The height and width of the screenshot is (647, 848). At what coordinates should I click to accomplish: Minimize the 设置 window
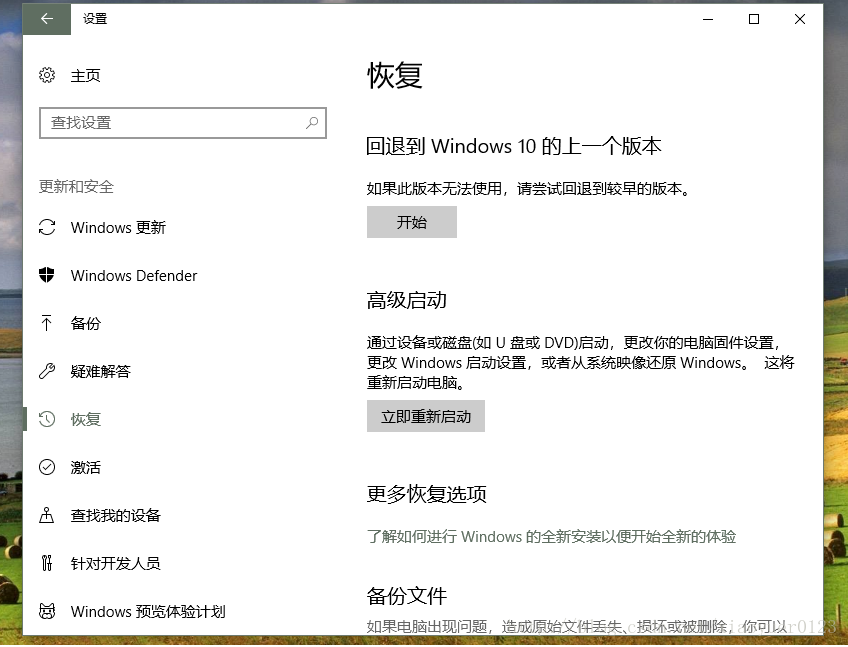[708, 19]
